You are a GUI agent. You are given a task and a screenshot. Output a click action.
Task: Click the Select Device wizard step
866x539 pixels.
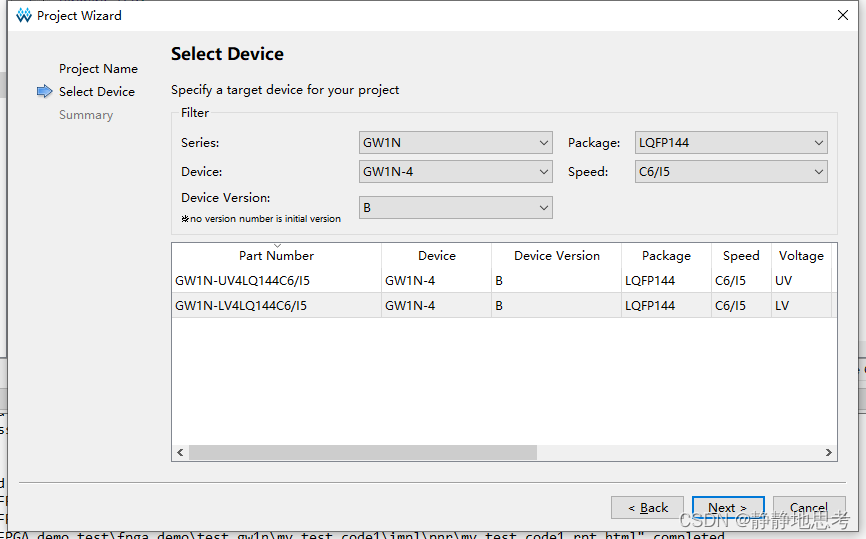point(97,92)
